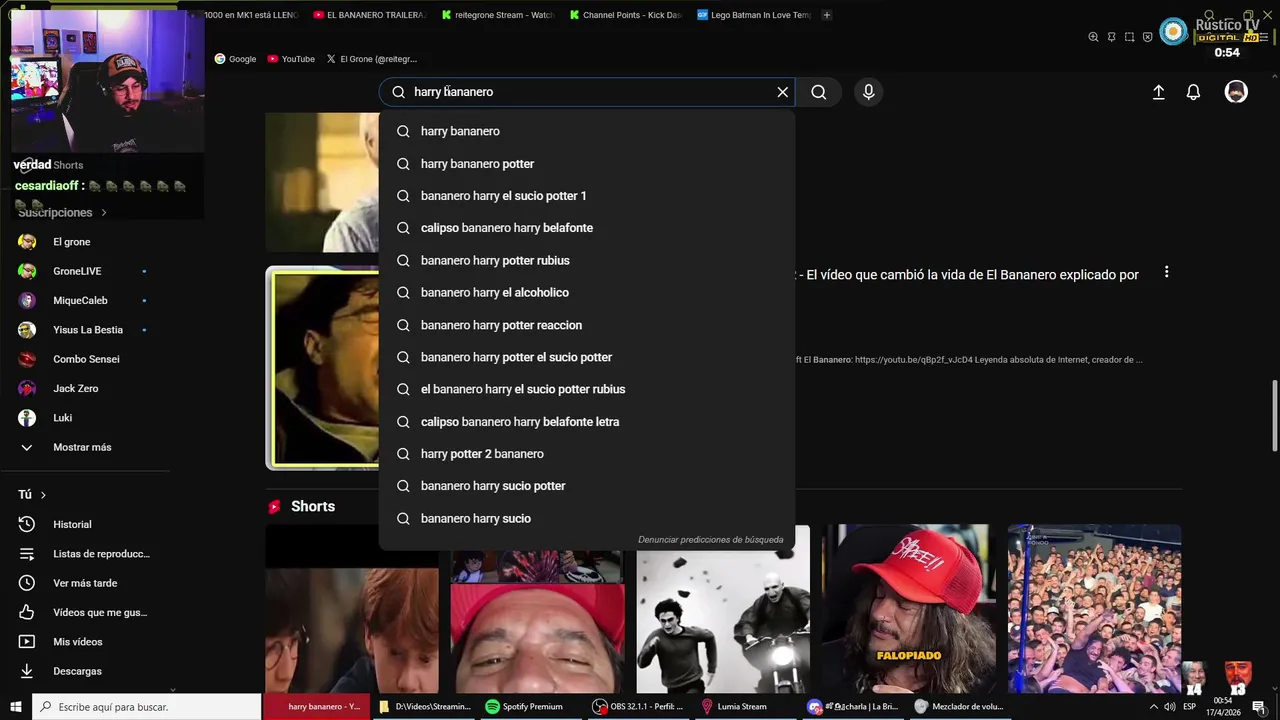
Task: Pick the last suggestion 'bananero harry sucio'
Action: (x=587, y=518)
